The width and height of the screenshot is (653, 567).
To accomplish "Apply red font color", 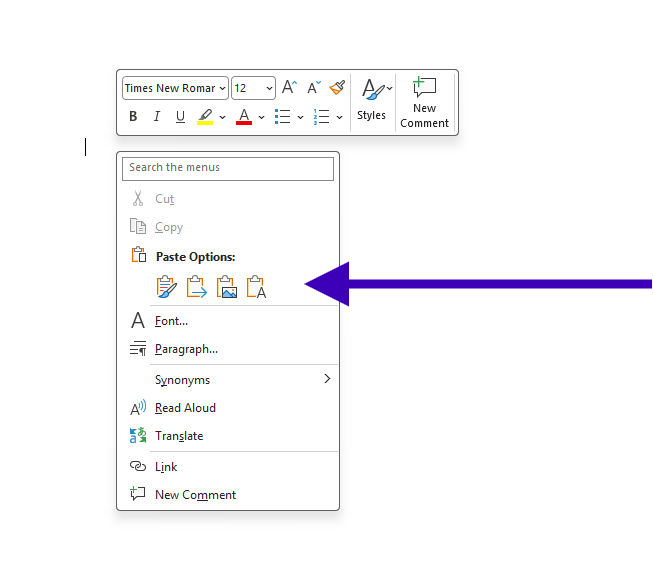I will pyautogui.click(x=244, y=116).
